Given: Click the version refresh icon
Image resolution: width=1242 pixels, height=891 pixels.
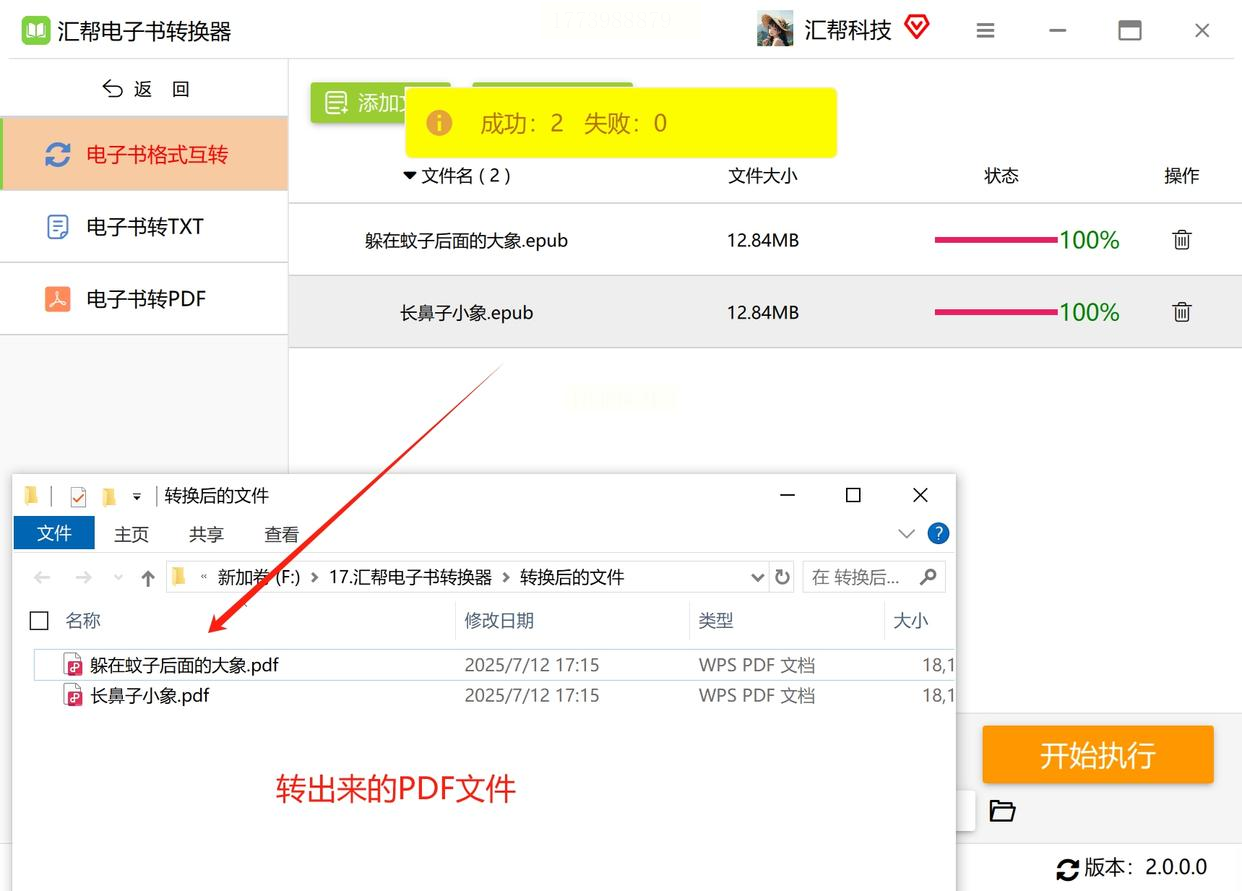Looking at the screenshot, I should [1068, 868].
